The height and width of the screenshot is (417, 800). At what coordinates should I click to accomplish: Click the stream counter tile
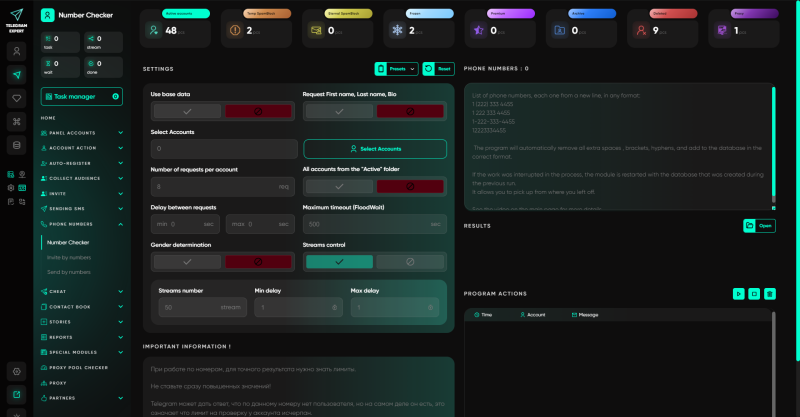tap(104, 42)
